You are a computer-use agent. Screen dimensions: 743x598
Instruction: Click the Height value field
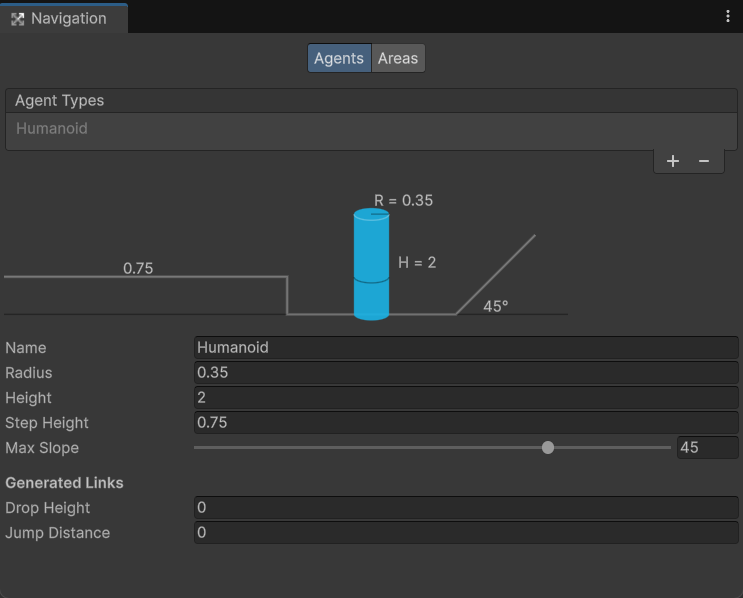466,398
